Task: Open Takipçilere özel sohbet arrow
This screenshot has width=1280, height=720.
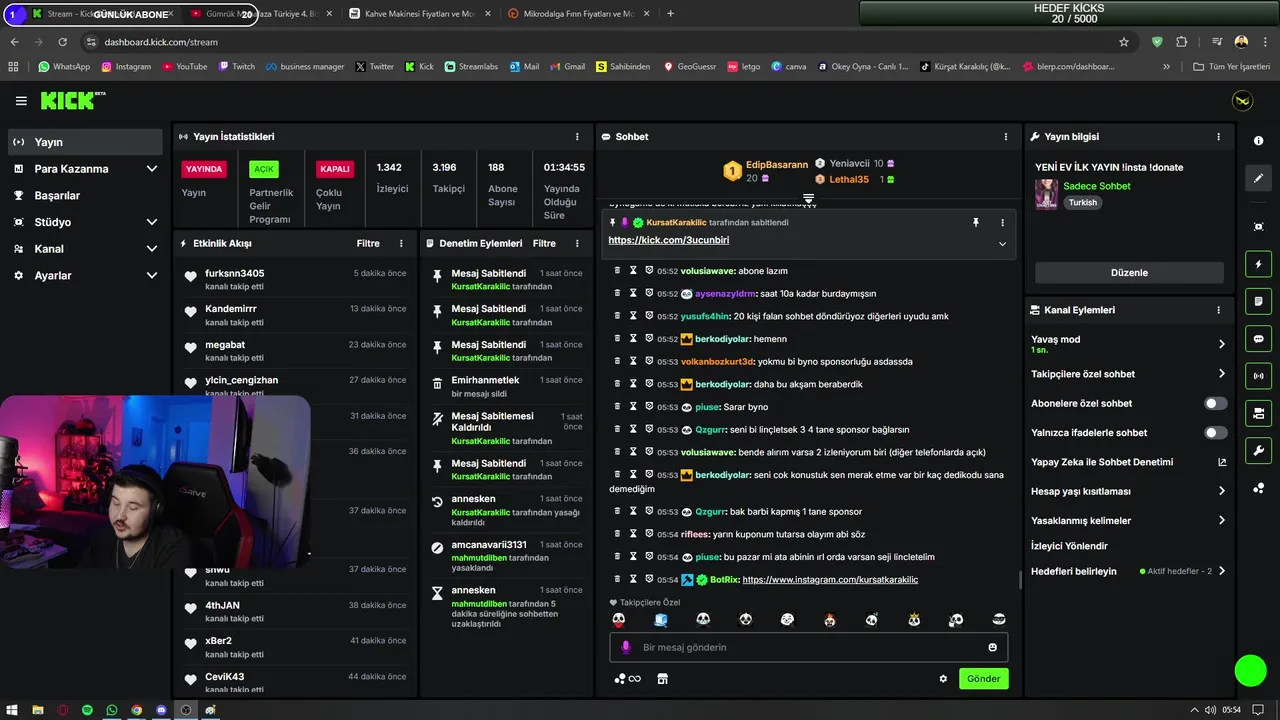Action: pos(1221,374)
